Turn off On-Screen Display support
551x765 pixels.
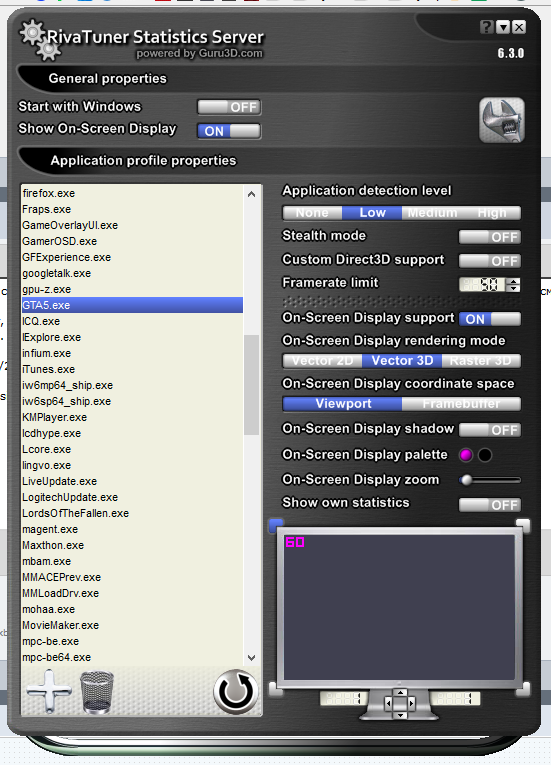click(x=490, y=319)
